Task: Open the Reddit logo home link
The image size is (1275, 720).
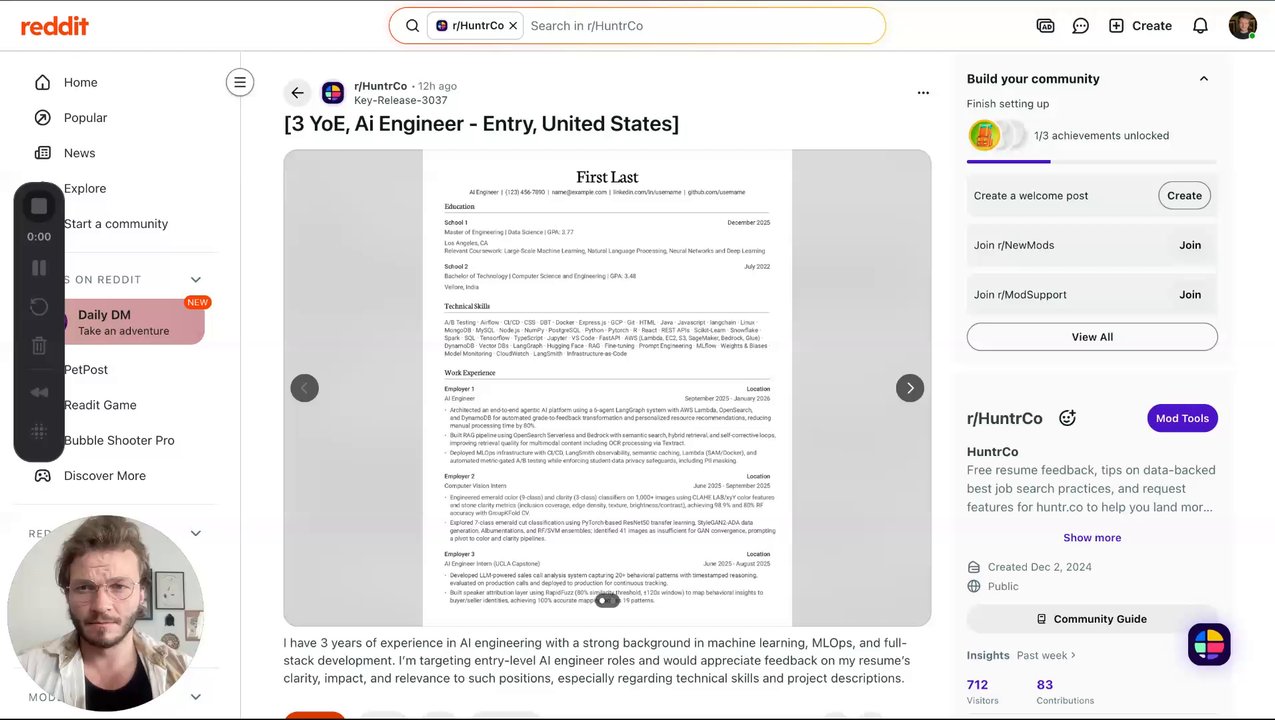Action: pos(55,26)
